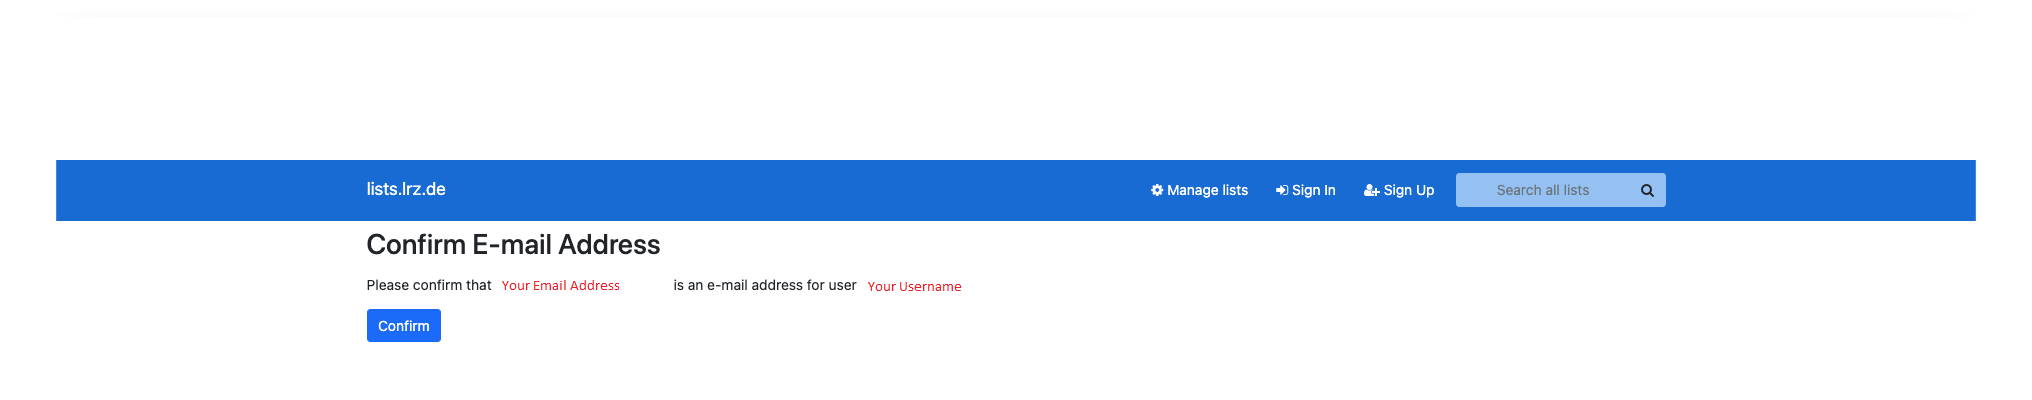Focus the Search all lists field
The width and height of the screenshot is (2032, 400).
pos(1542,190)
